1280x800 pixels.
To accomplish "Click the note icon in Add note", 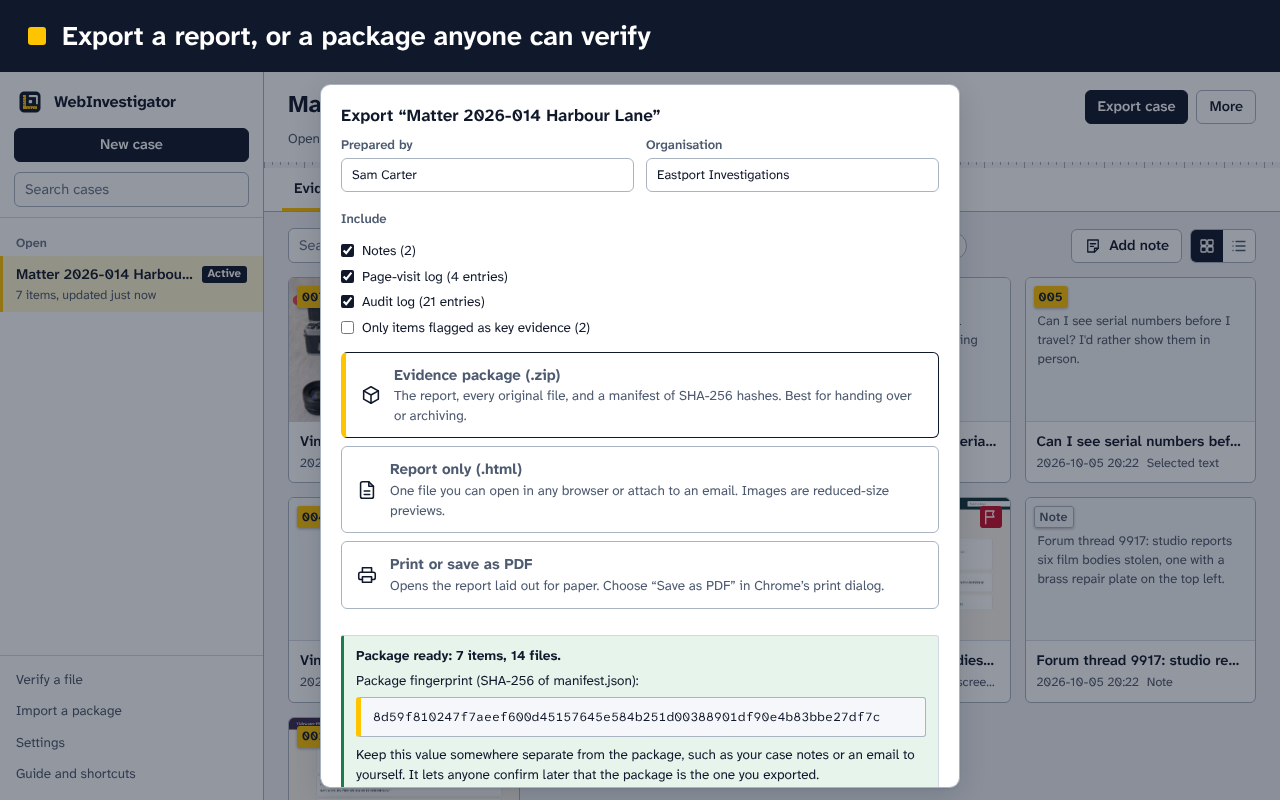I will [1093, 246].
